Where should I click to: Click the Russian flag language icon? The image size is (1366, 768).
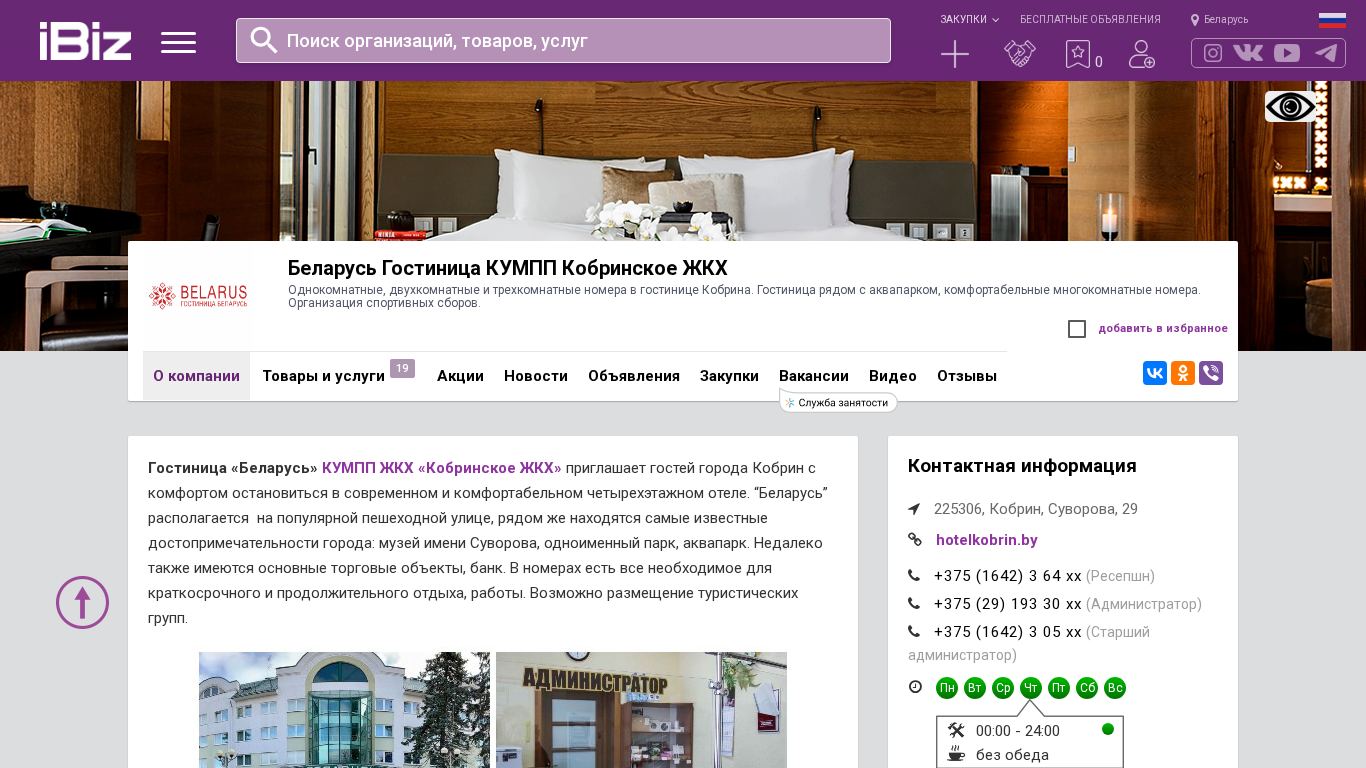tap(1332, 20)
